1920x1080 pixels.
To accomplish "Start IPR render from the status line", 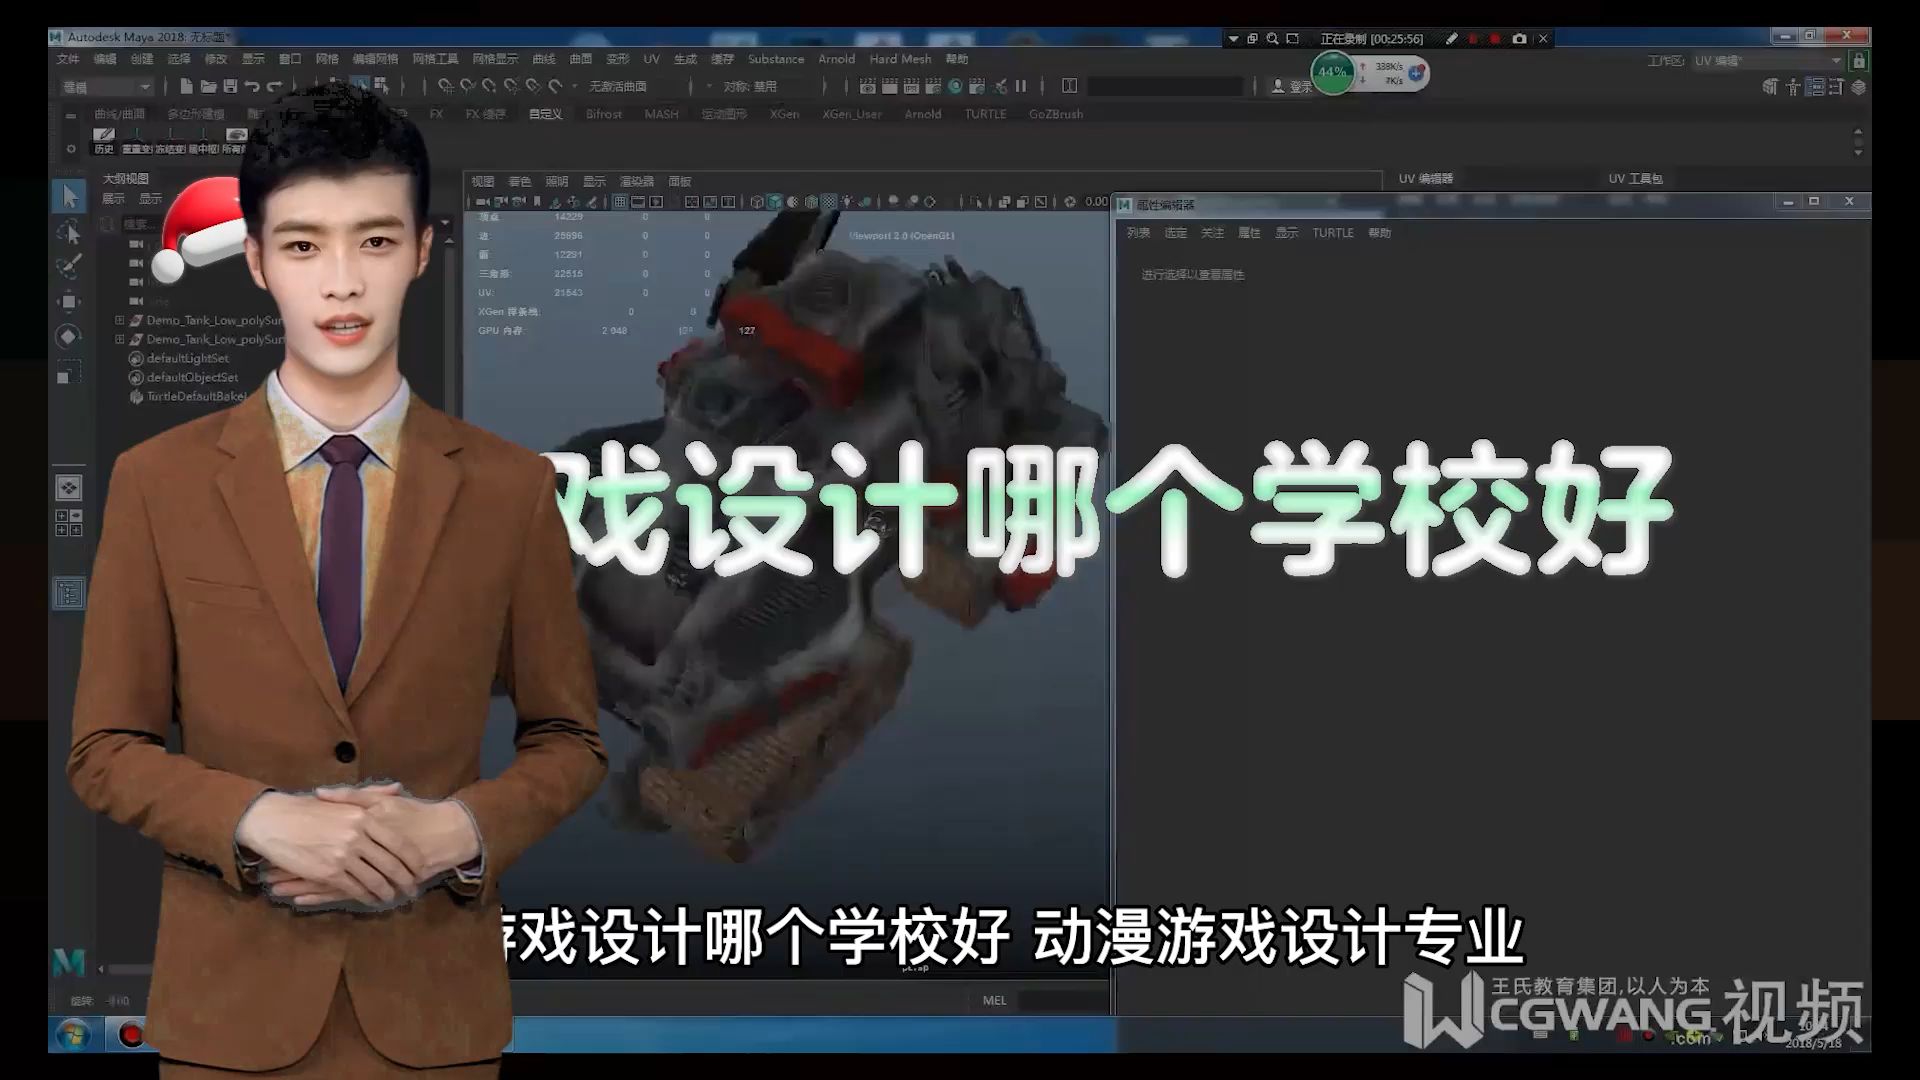I will [x=911, y=86].
